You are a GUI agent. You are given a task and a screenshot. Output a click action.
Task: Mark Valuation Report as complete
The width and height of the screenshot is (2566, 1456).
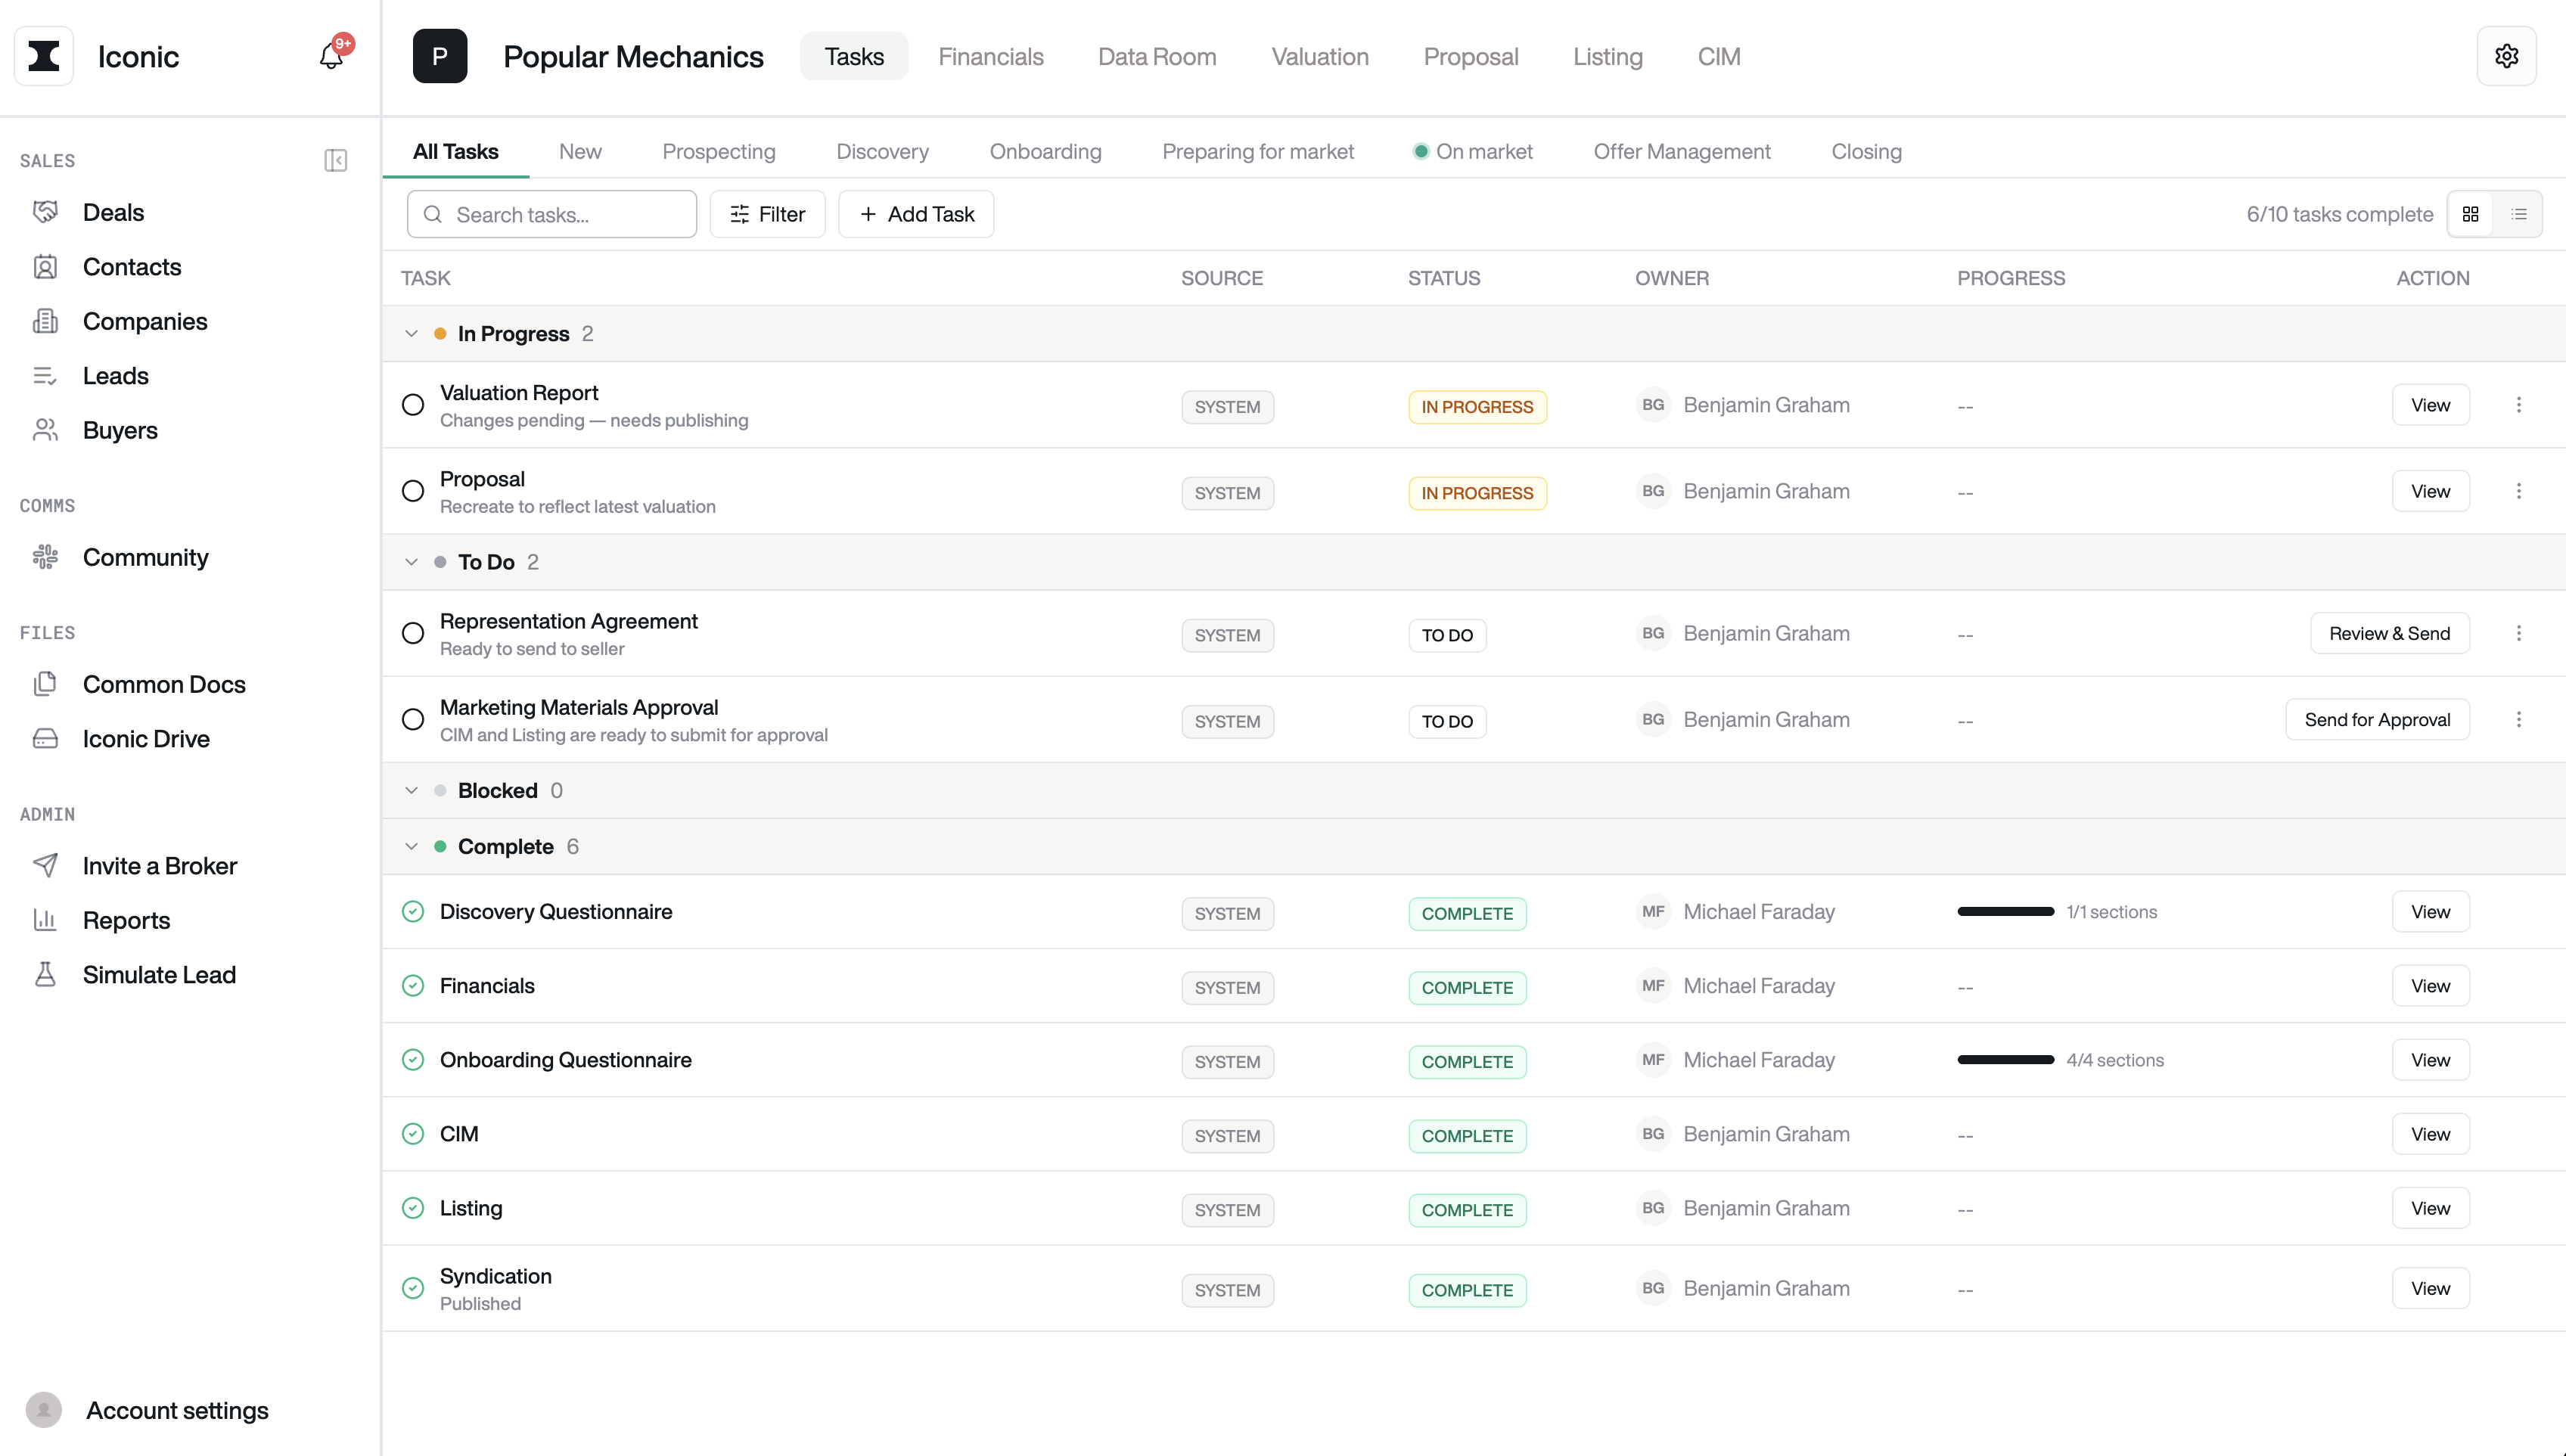(413, 405)
